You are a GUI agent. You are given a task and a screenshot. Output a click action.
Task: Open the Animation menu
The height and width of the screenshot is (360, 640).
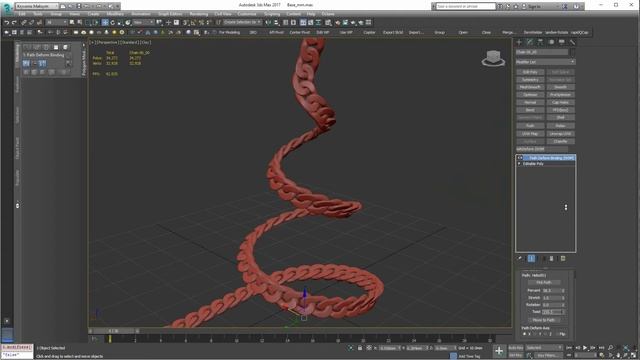pyautogui.click(x=141, y=14)
